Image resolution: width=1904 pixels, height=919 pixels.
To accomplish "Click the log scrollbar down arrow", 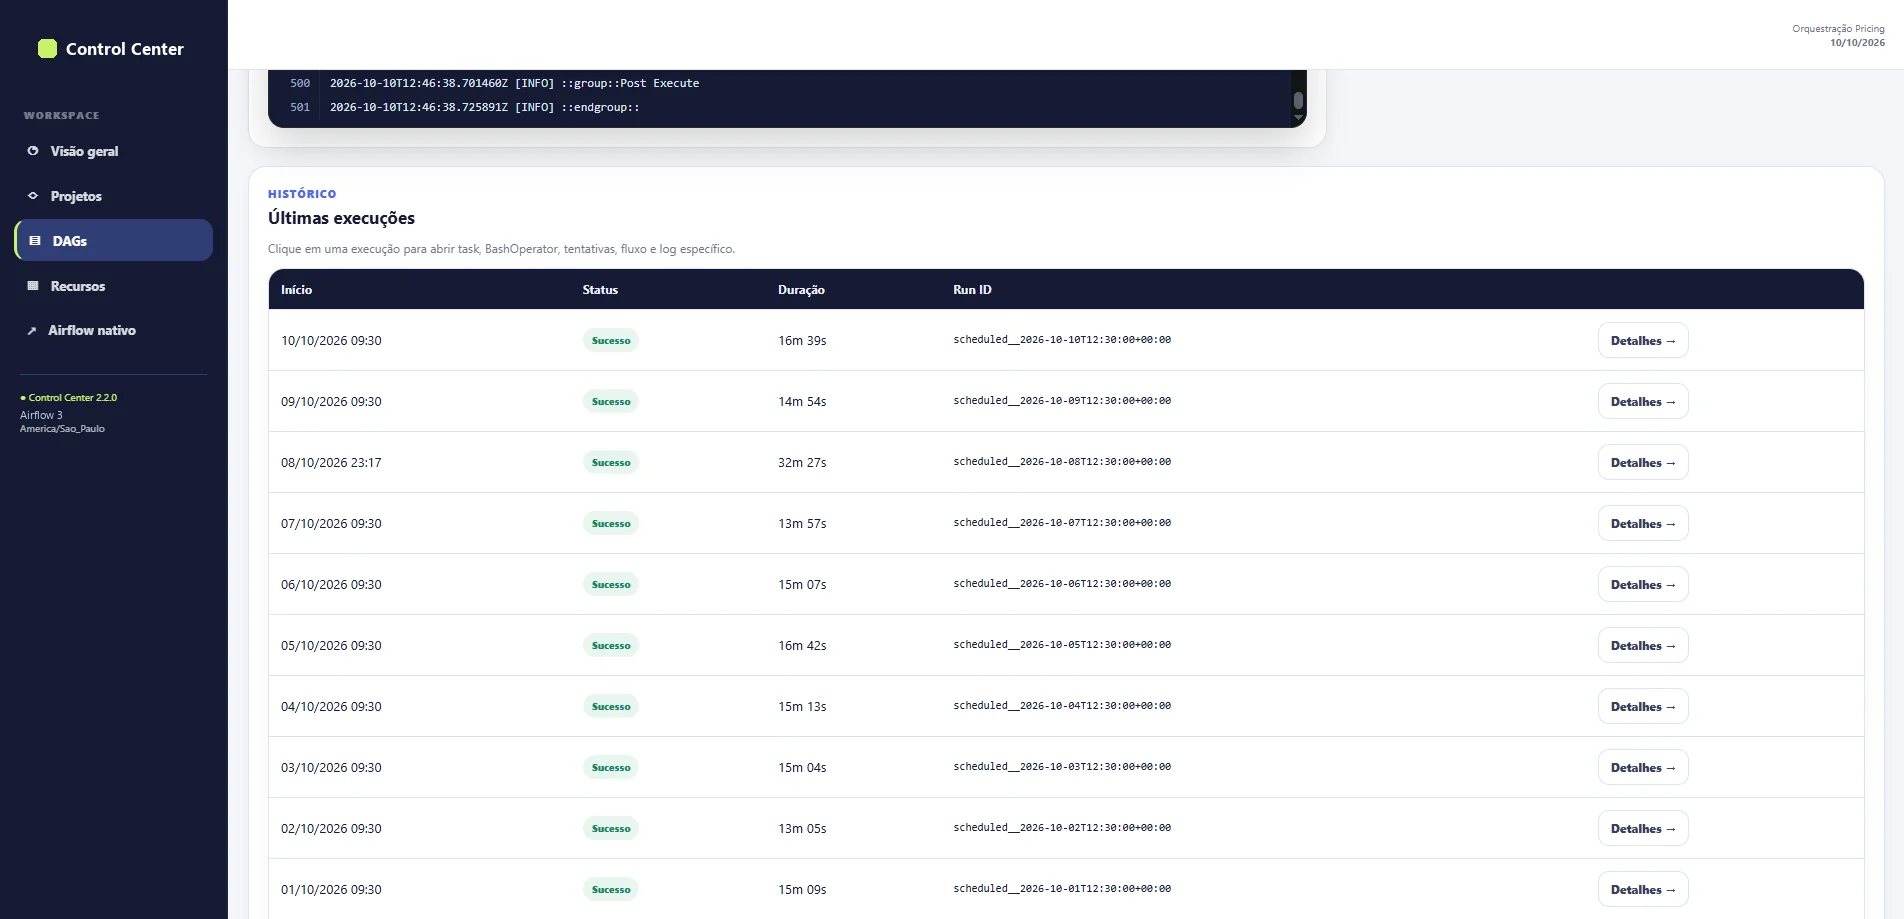I will (x=1298, y=118).
